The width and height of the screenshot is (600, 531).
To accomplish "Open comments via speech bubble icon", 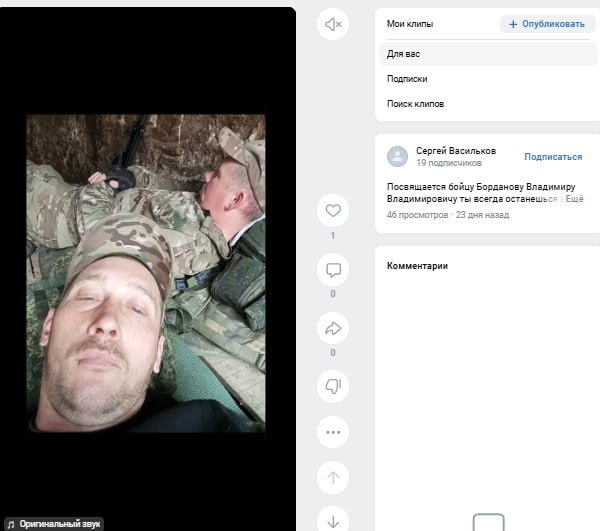I will coord(333,269).
